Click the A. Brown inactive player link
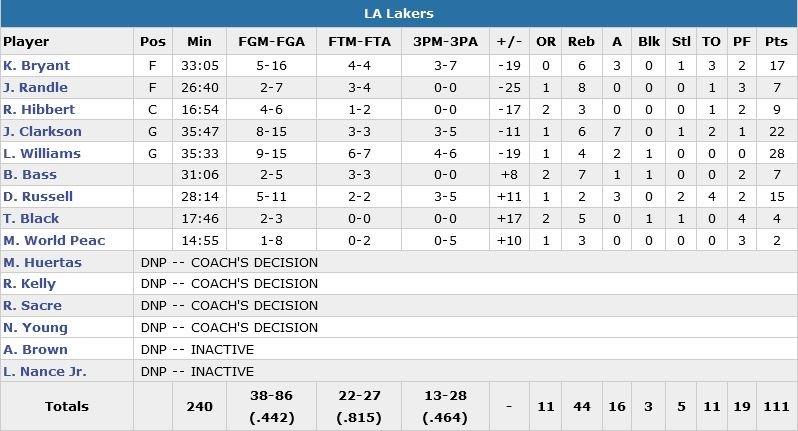Image resolution: width=798 pixels, height=431 pixels. click(35, 350)
